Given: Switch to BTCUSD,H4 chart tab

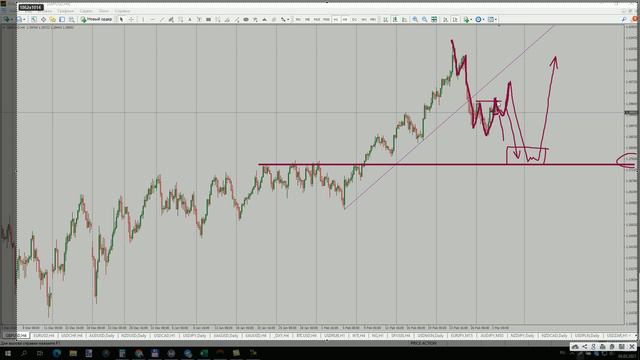Looking at the screenshot, I should (307, 336).
